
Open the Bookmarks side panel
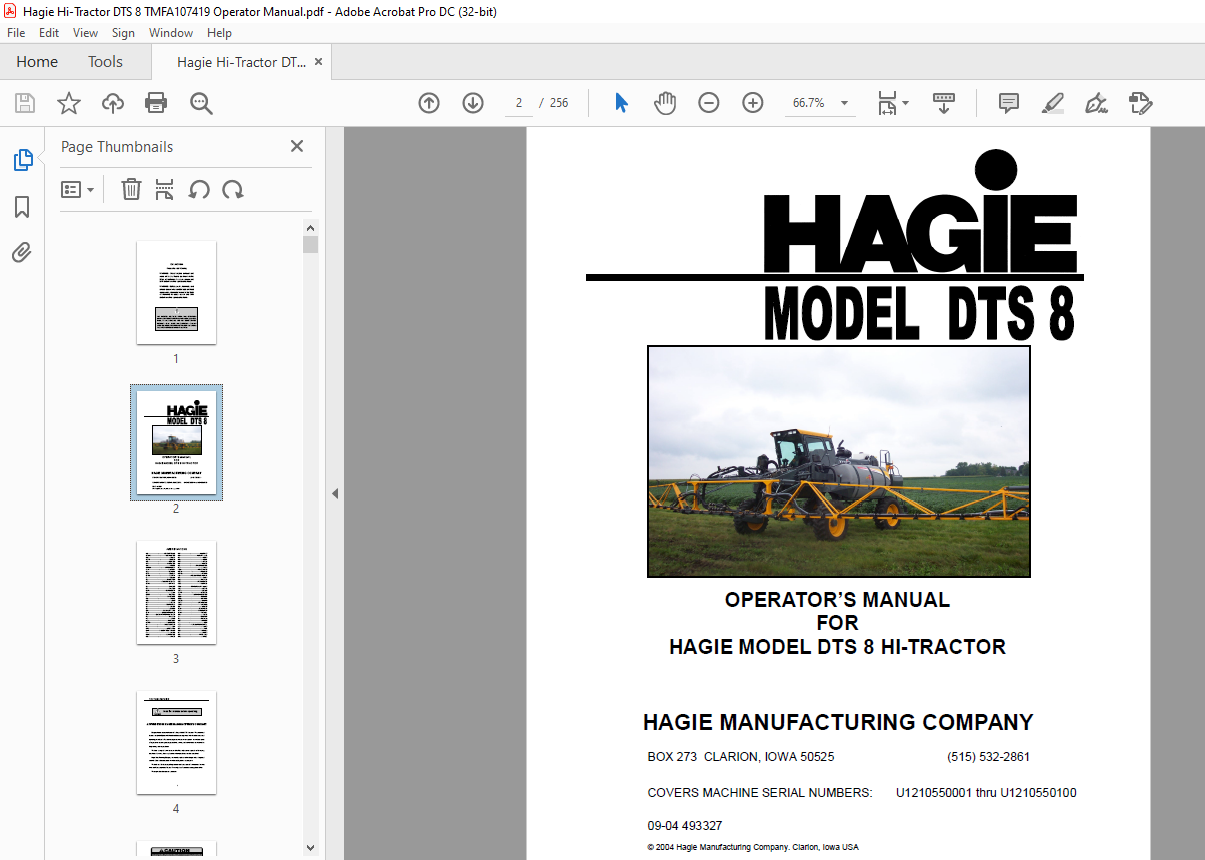(22, 207)
